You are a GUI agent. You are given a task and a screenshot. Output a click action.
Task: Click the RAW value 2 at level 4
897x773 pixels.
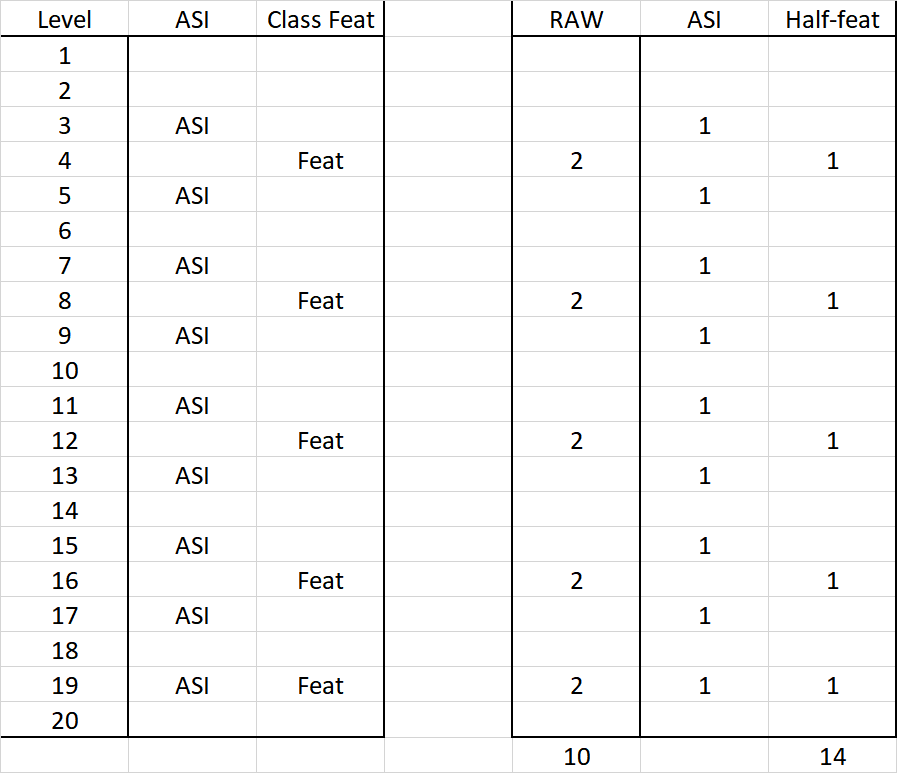point(576,160)
